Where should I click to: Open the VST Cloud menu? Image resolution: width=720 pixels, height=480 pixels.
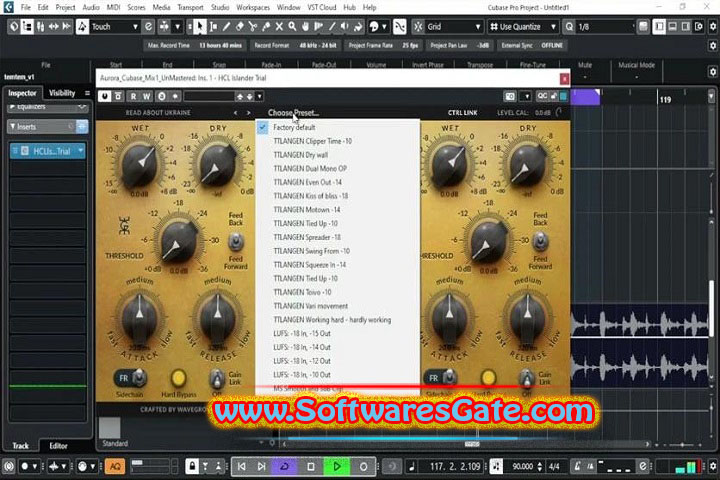[322, 7]
